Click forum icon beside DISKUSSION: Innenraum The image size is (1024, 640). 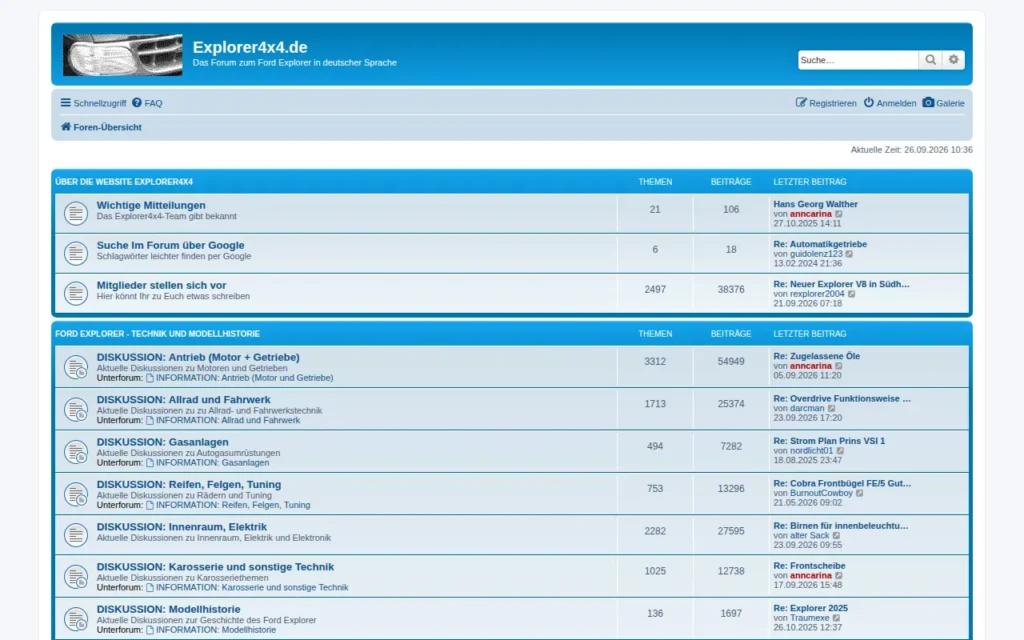76,535
